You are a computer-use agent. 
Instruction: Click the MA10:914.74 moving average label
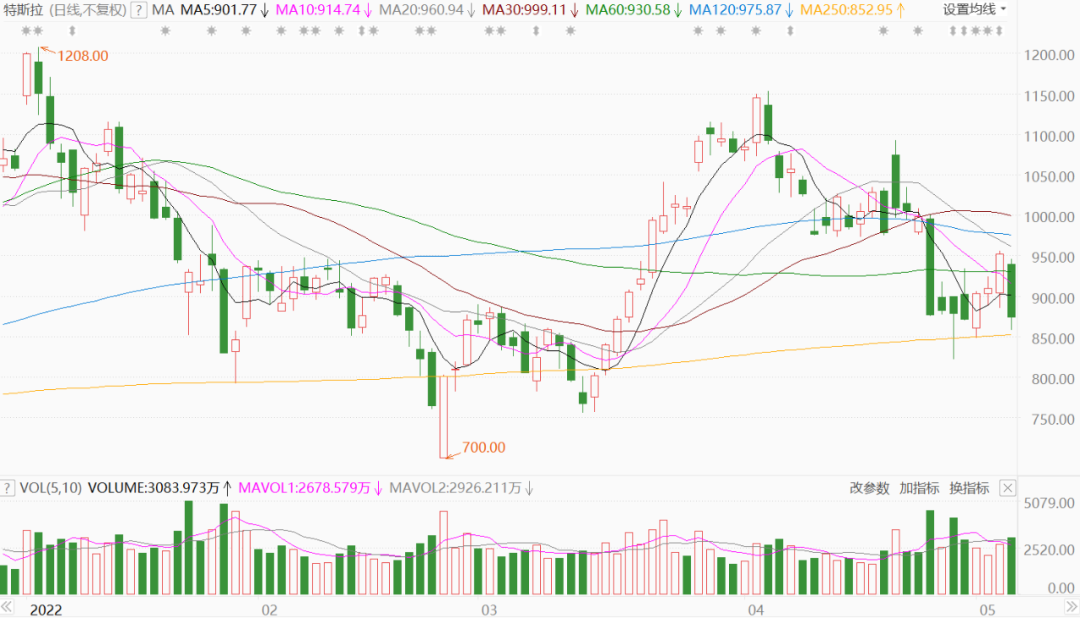pyautogui.click(x=324, y=10)
